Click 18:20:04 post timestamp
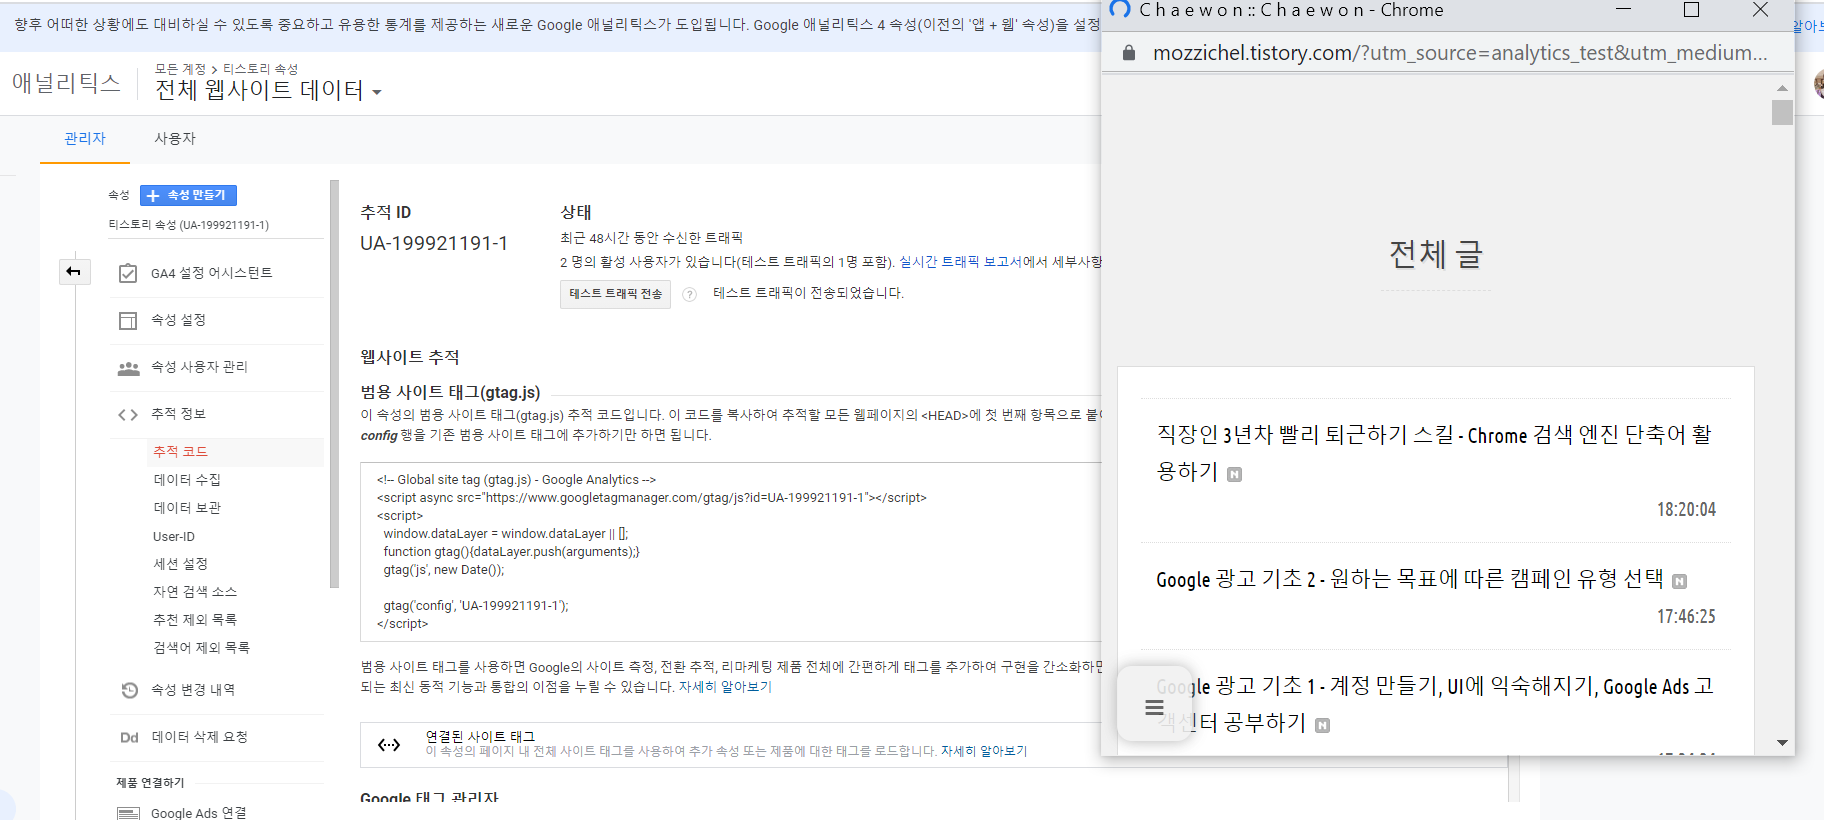Viewport: 1824px width, 820px height. pos(1686,510)
